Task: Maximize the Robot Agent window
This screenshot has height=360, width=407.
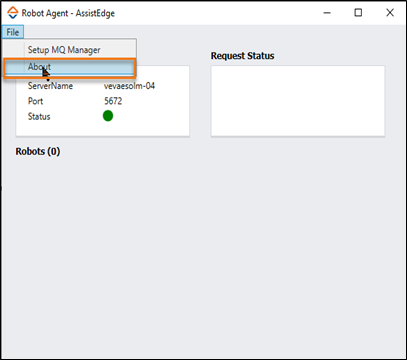Action: 358,13
